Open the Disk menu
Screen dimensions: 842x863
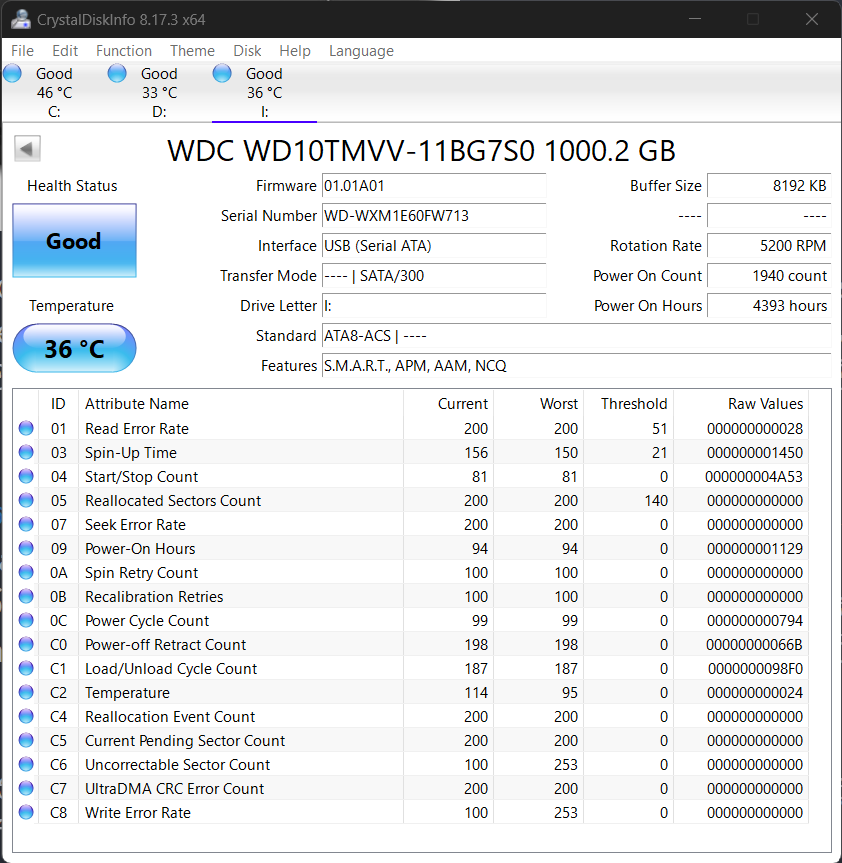[247, 51]
